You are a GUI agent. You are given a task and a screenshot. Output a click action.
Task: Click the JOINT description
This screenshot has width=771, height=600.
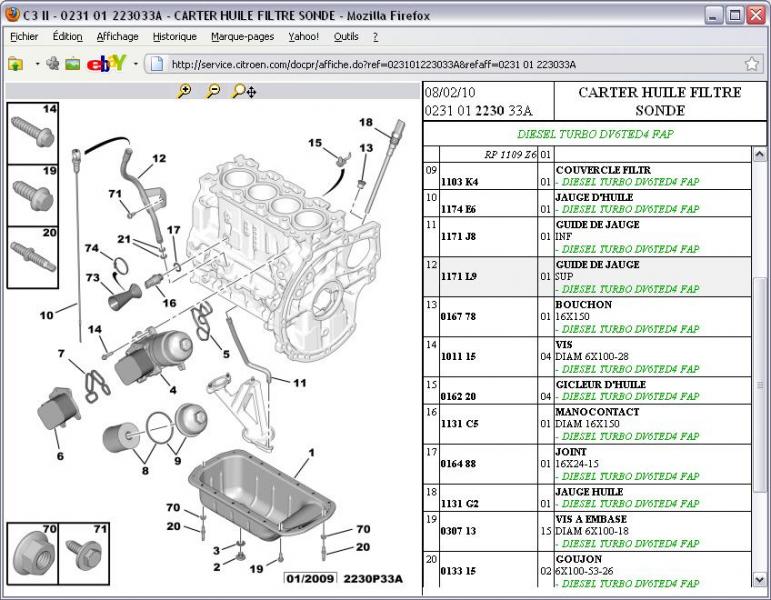(571, 451)
